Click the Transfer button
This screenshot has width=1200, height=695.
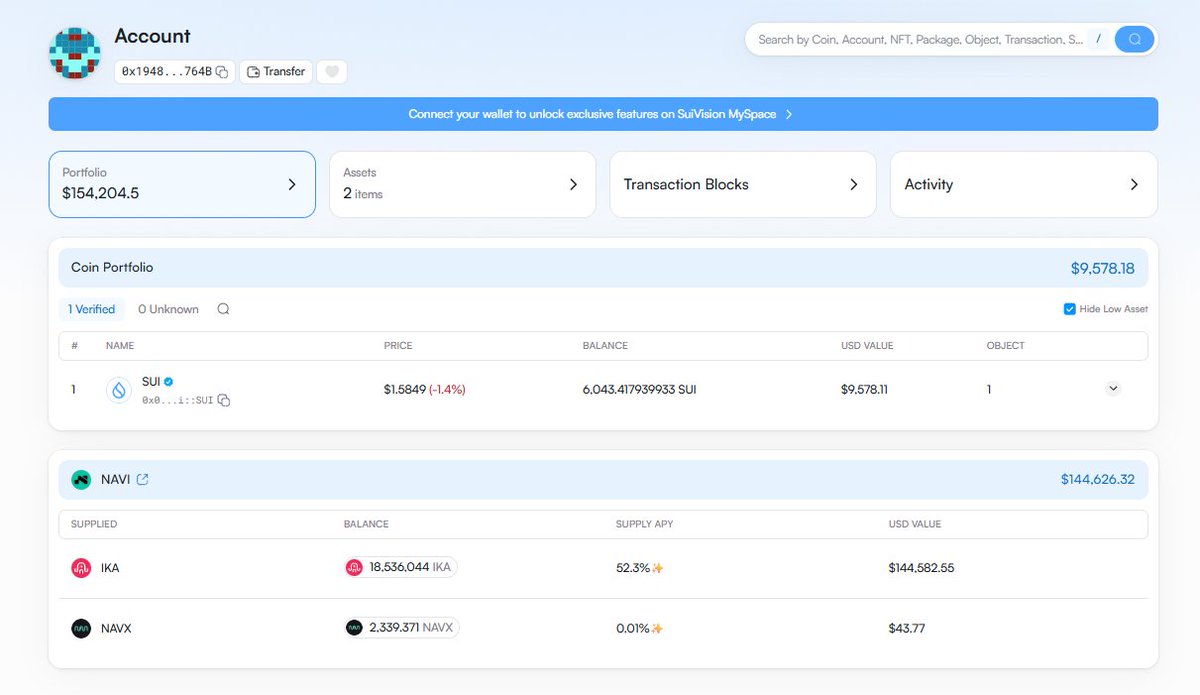(x=276, y=72)
